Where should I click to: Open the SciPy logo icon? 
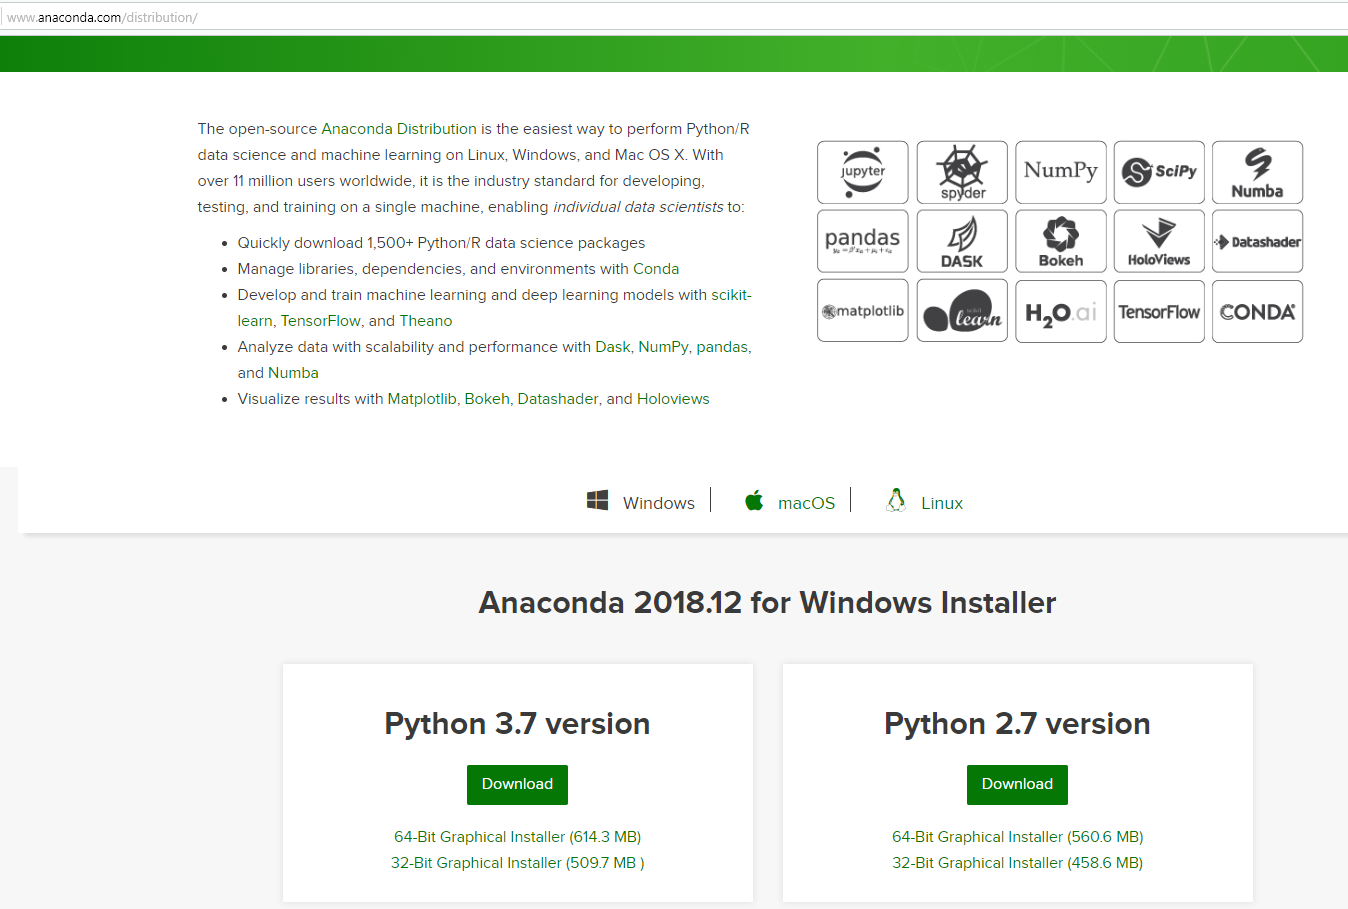[1159, 172]
